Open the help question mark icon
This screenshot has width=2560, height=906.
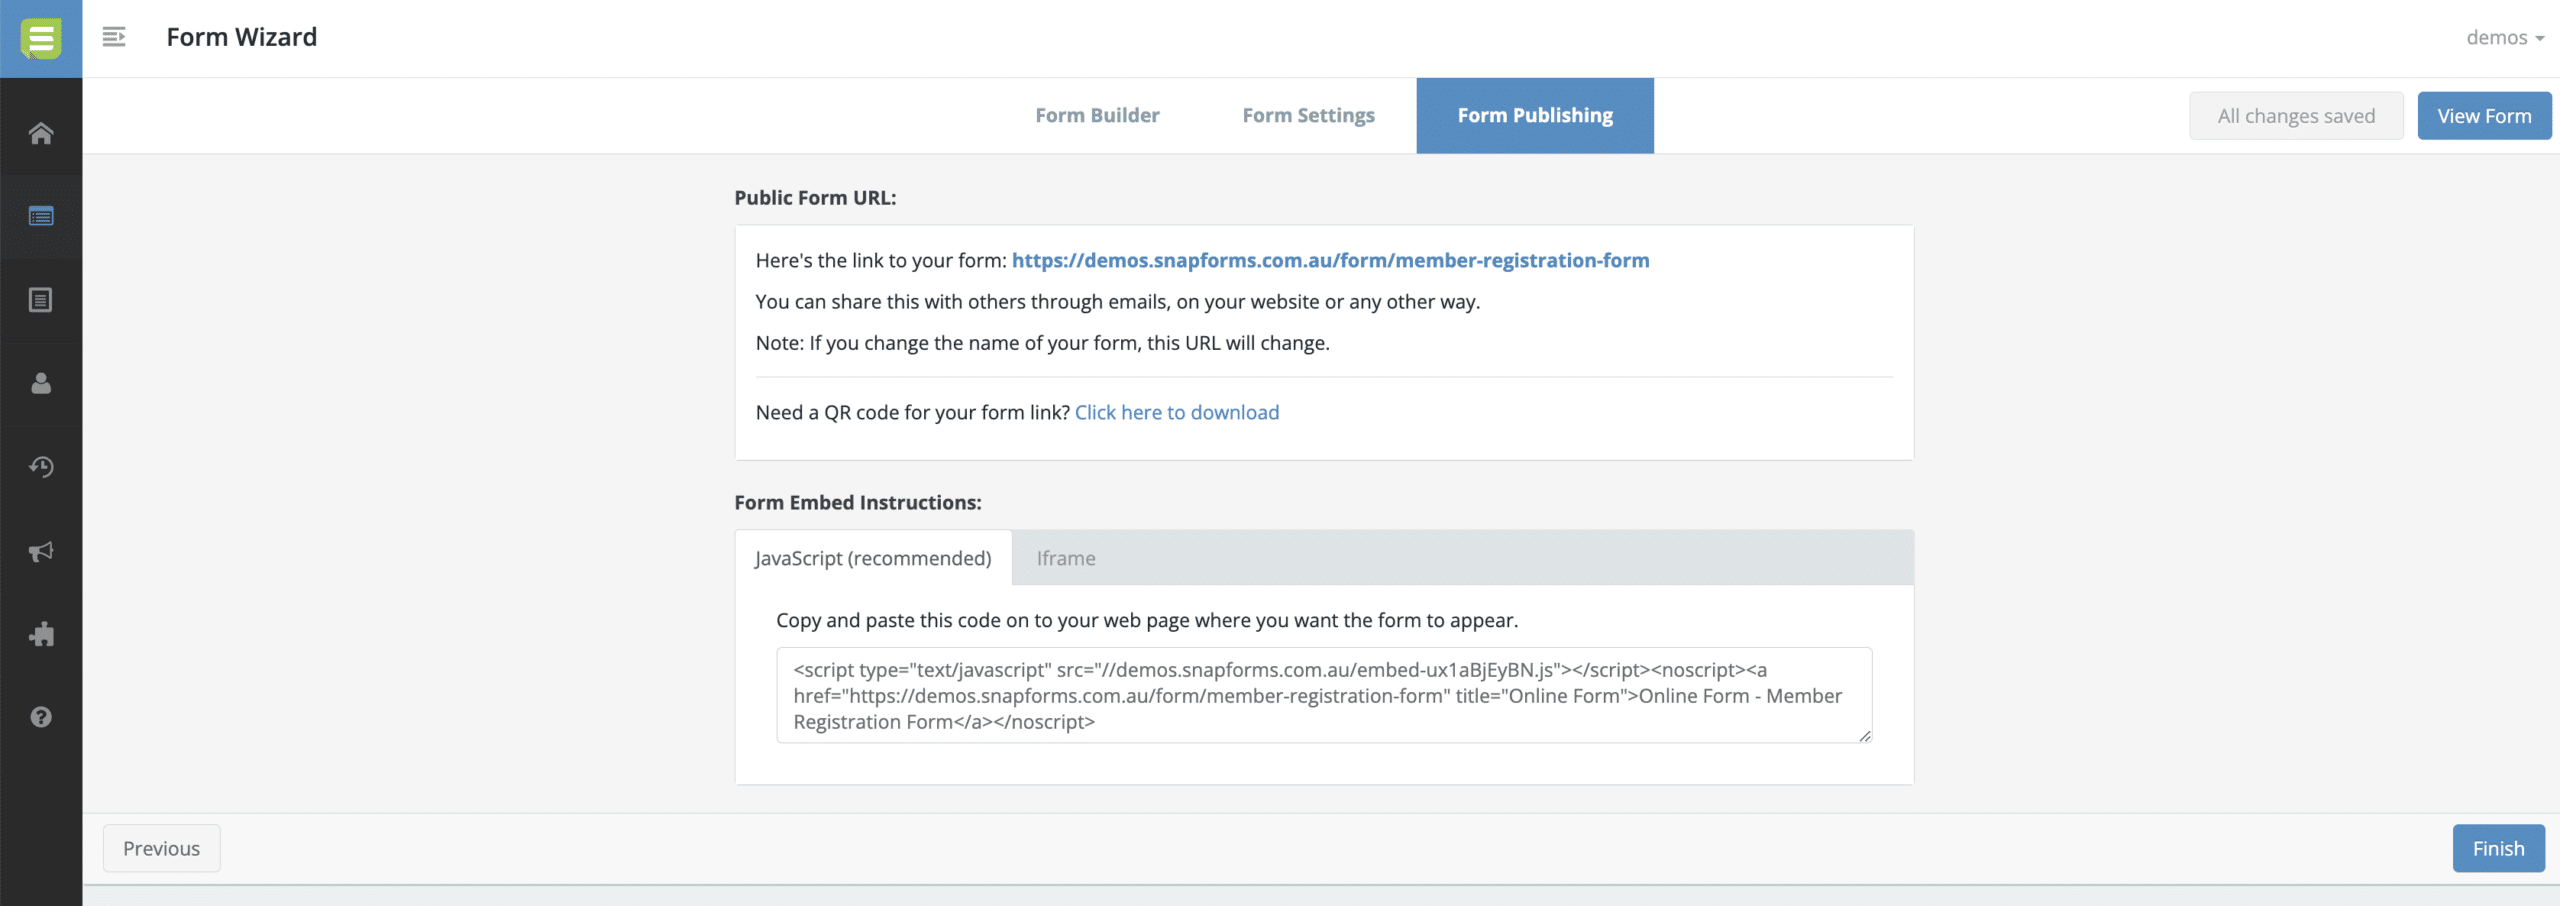[41, 717]
